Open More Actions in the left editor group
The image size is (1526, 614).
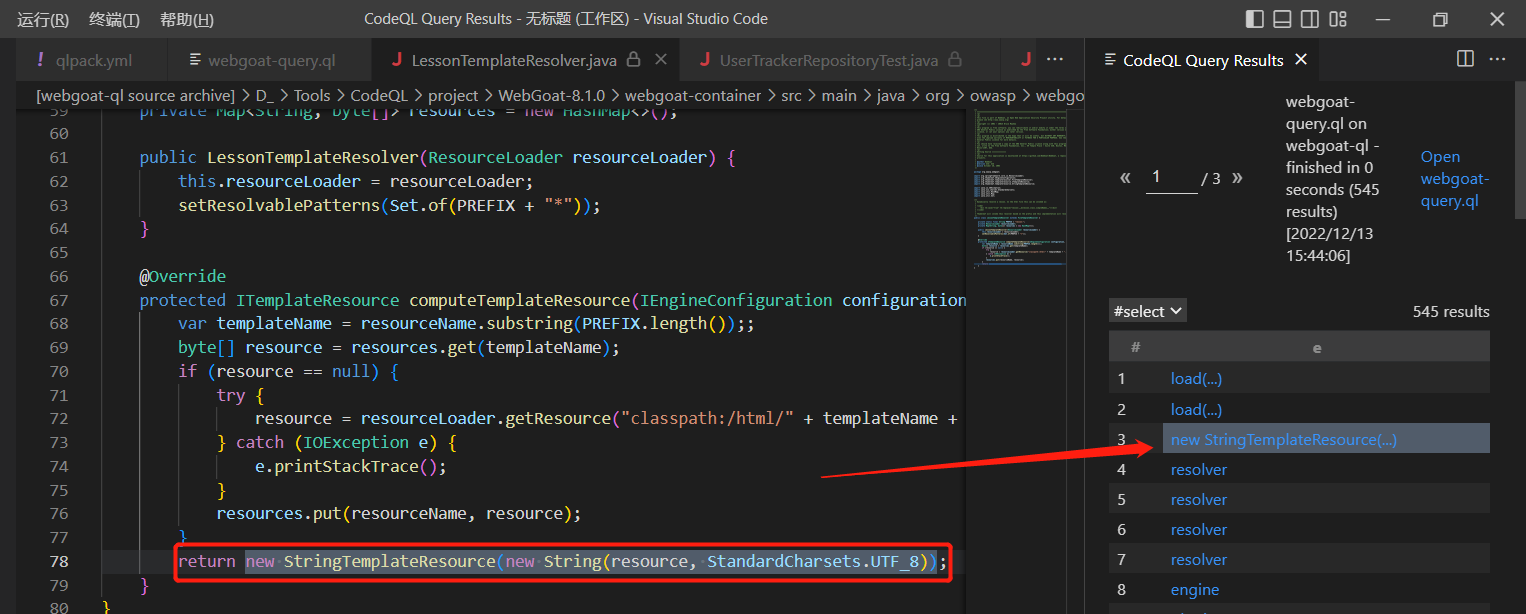tap(1054, 60)
